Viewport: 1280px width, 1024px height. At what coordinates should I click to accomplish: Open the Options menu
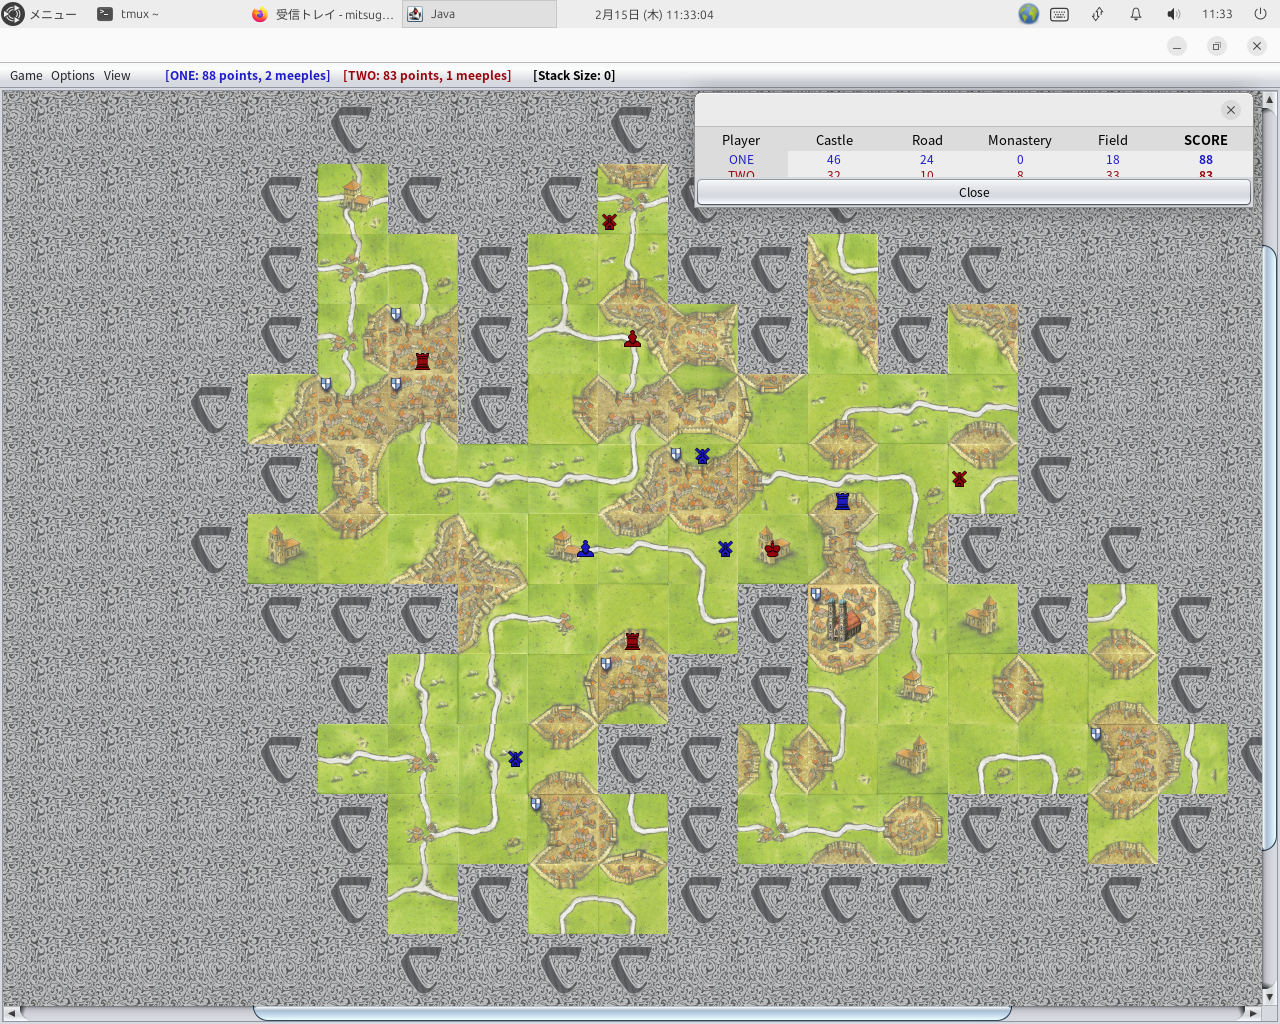[73, 75]
